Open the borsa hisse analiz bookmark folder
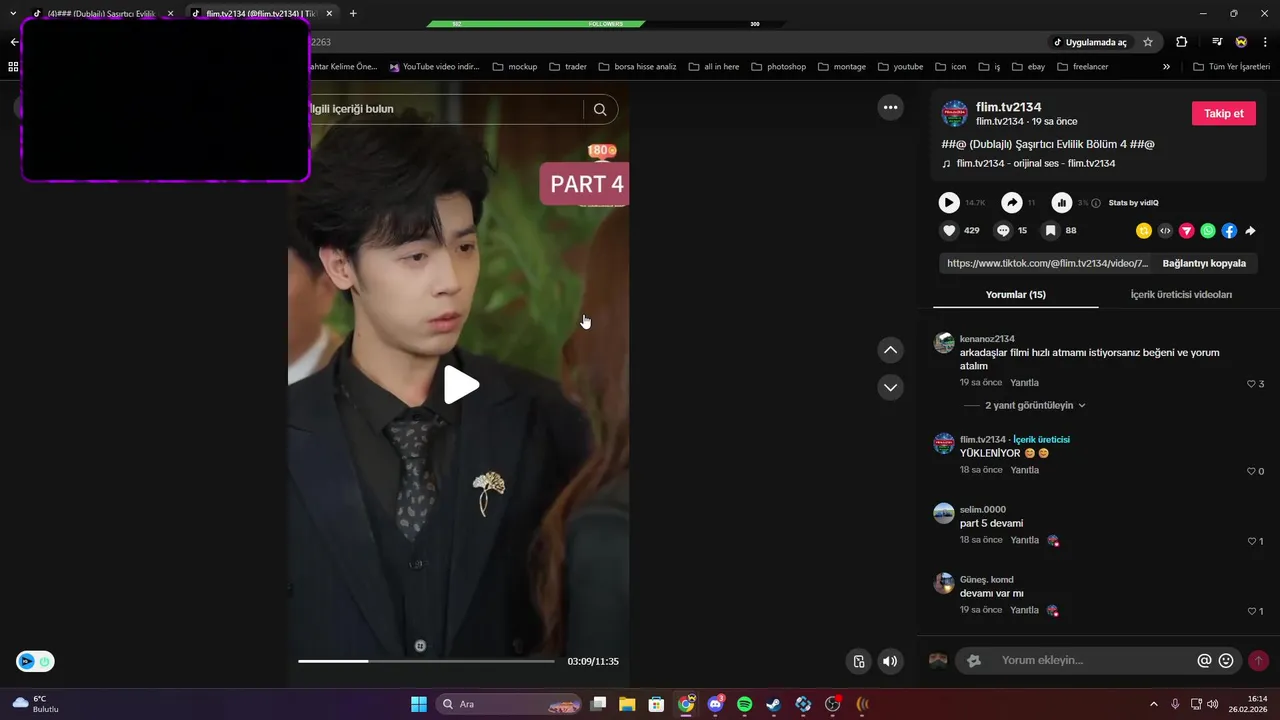 pyautogui.click(x=637, y=67)
